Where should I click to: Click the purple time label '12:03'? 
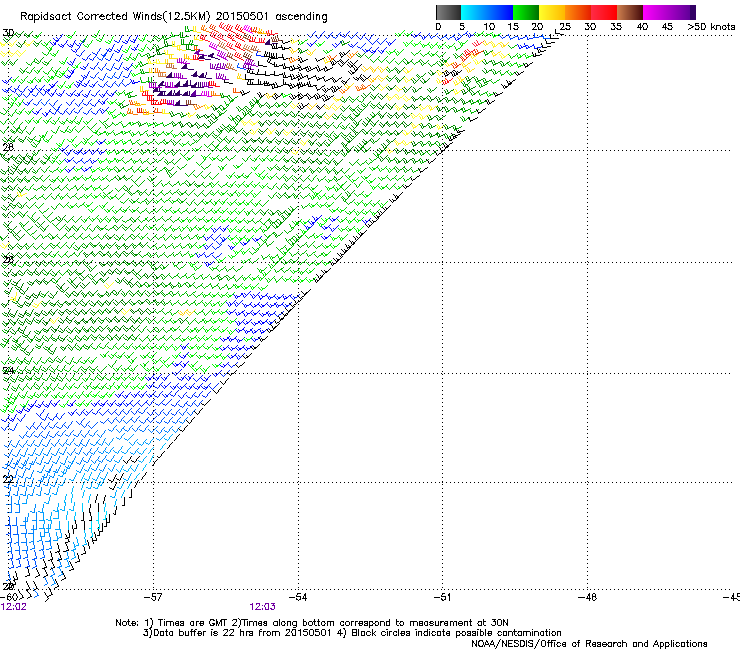(262, 607)
